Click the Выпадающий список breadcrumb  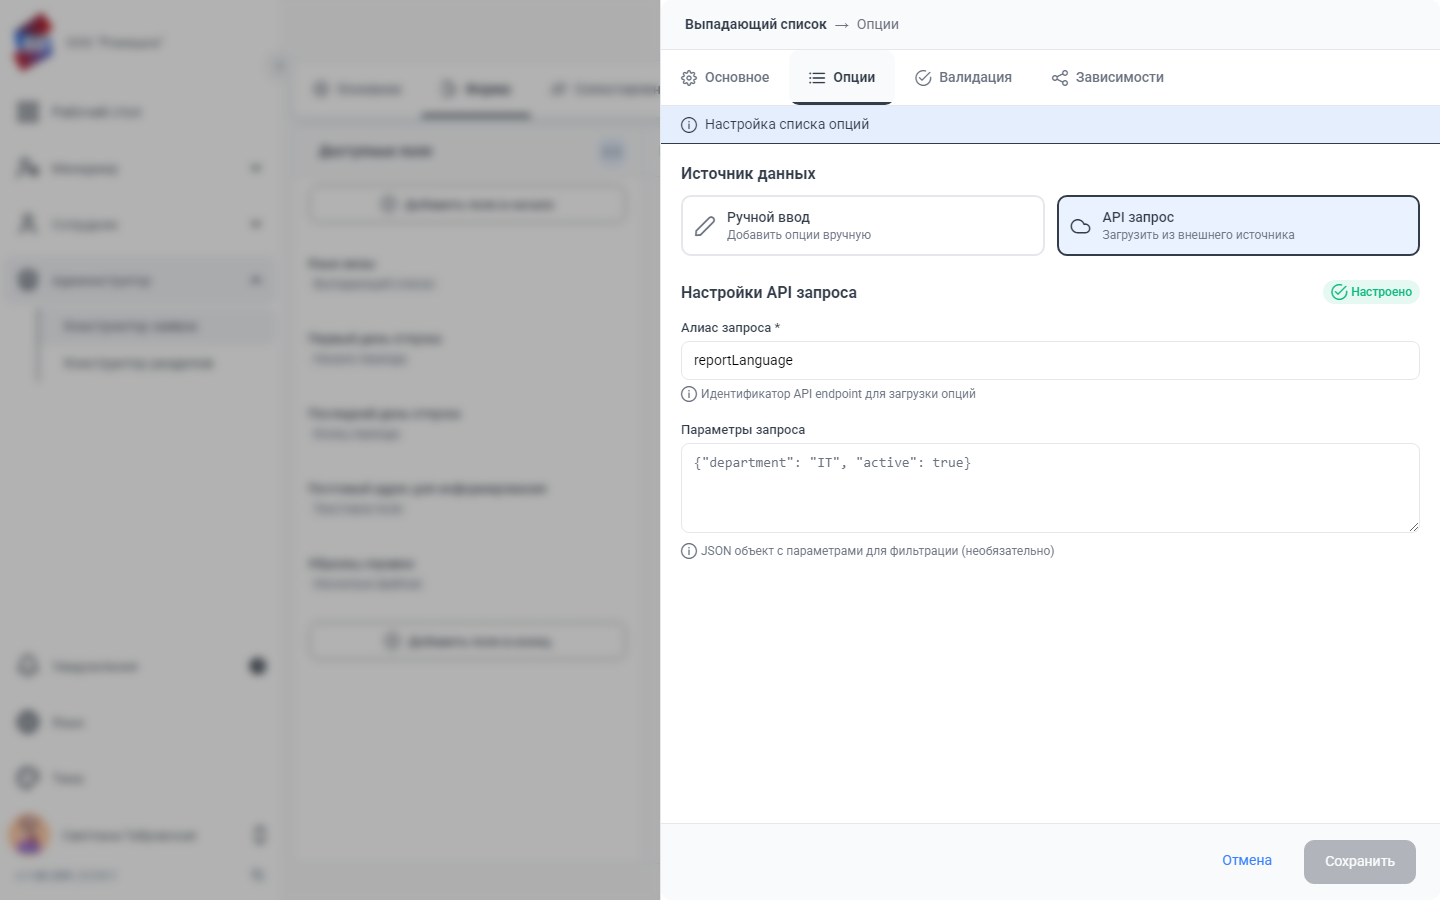pos(756,24)
